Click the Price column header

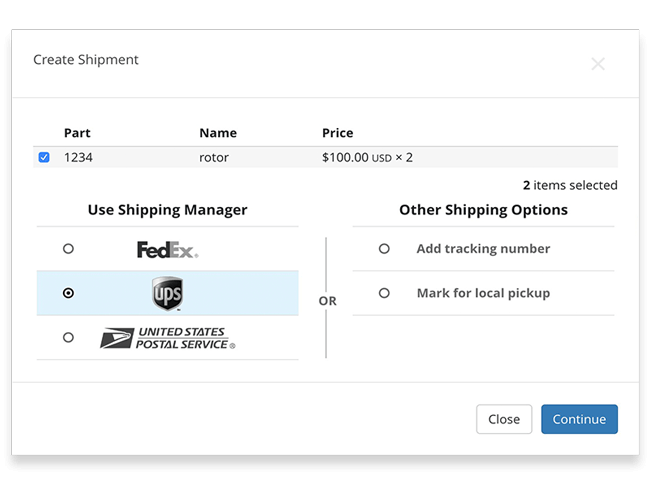(x=337, y=133)
